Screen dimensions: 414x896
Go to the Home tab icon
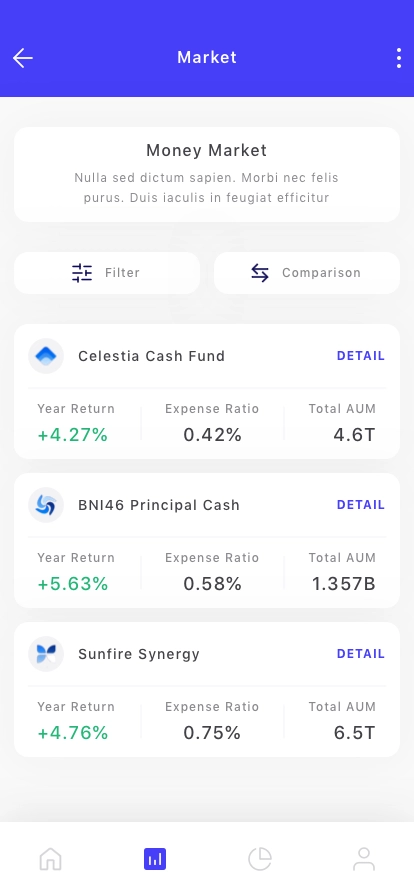click(50, 859)
